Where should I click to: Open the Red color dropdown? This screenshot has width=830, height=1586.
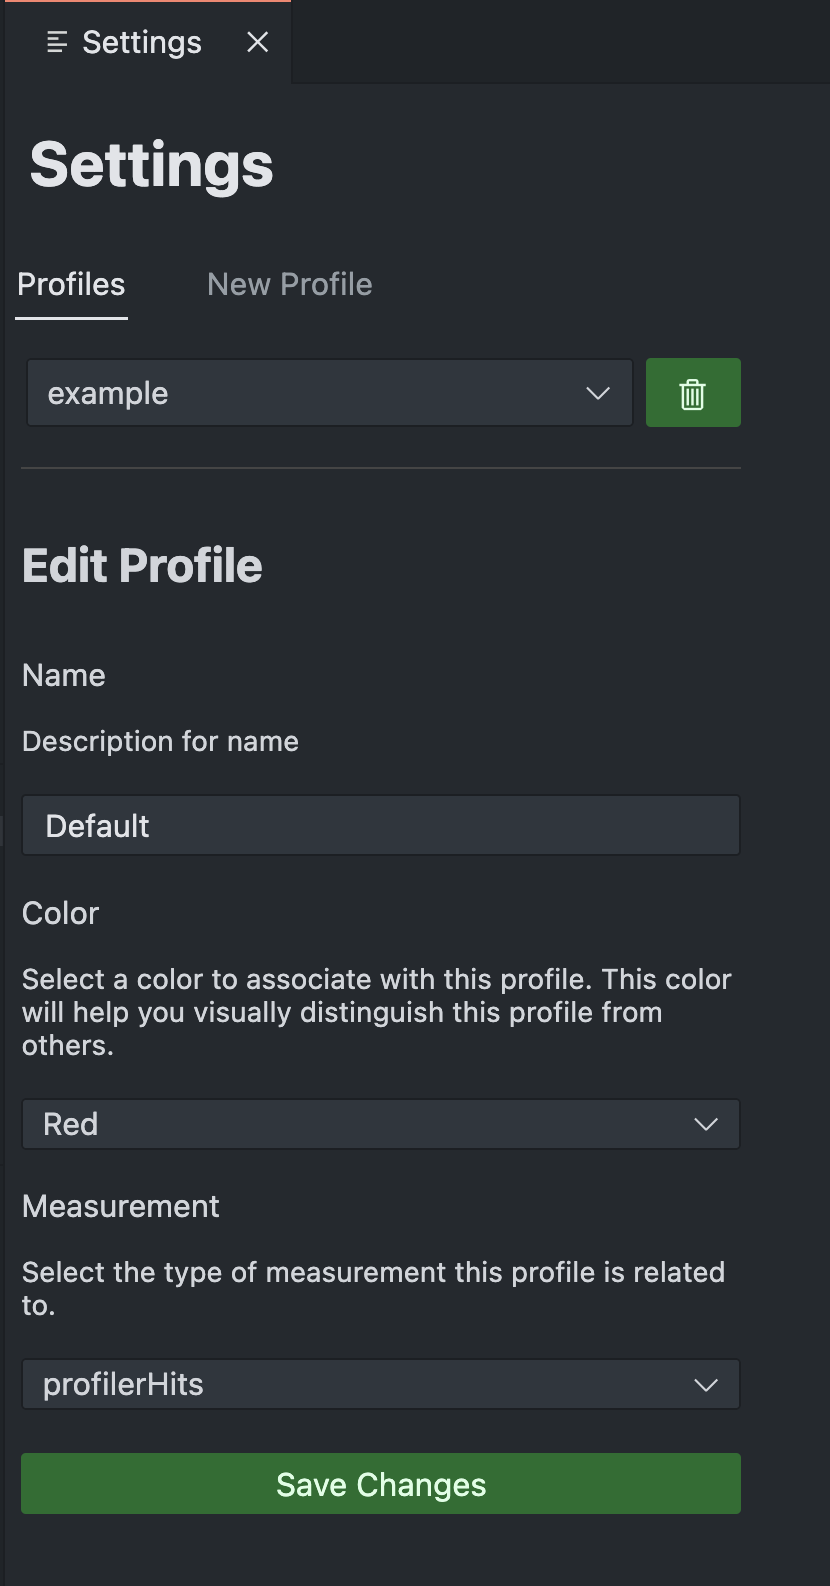point(380,1124)
